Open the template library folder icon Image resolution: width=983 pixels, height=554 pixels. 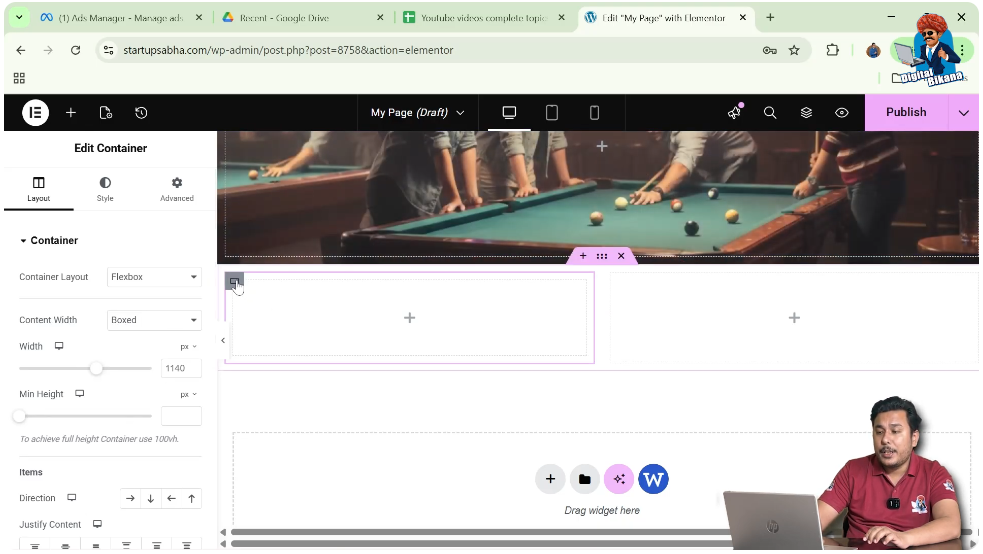coord(585,479)
